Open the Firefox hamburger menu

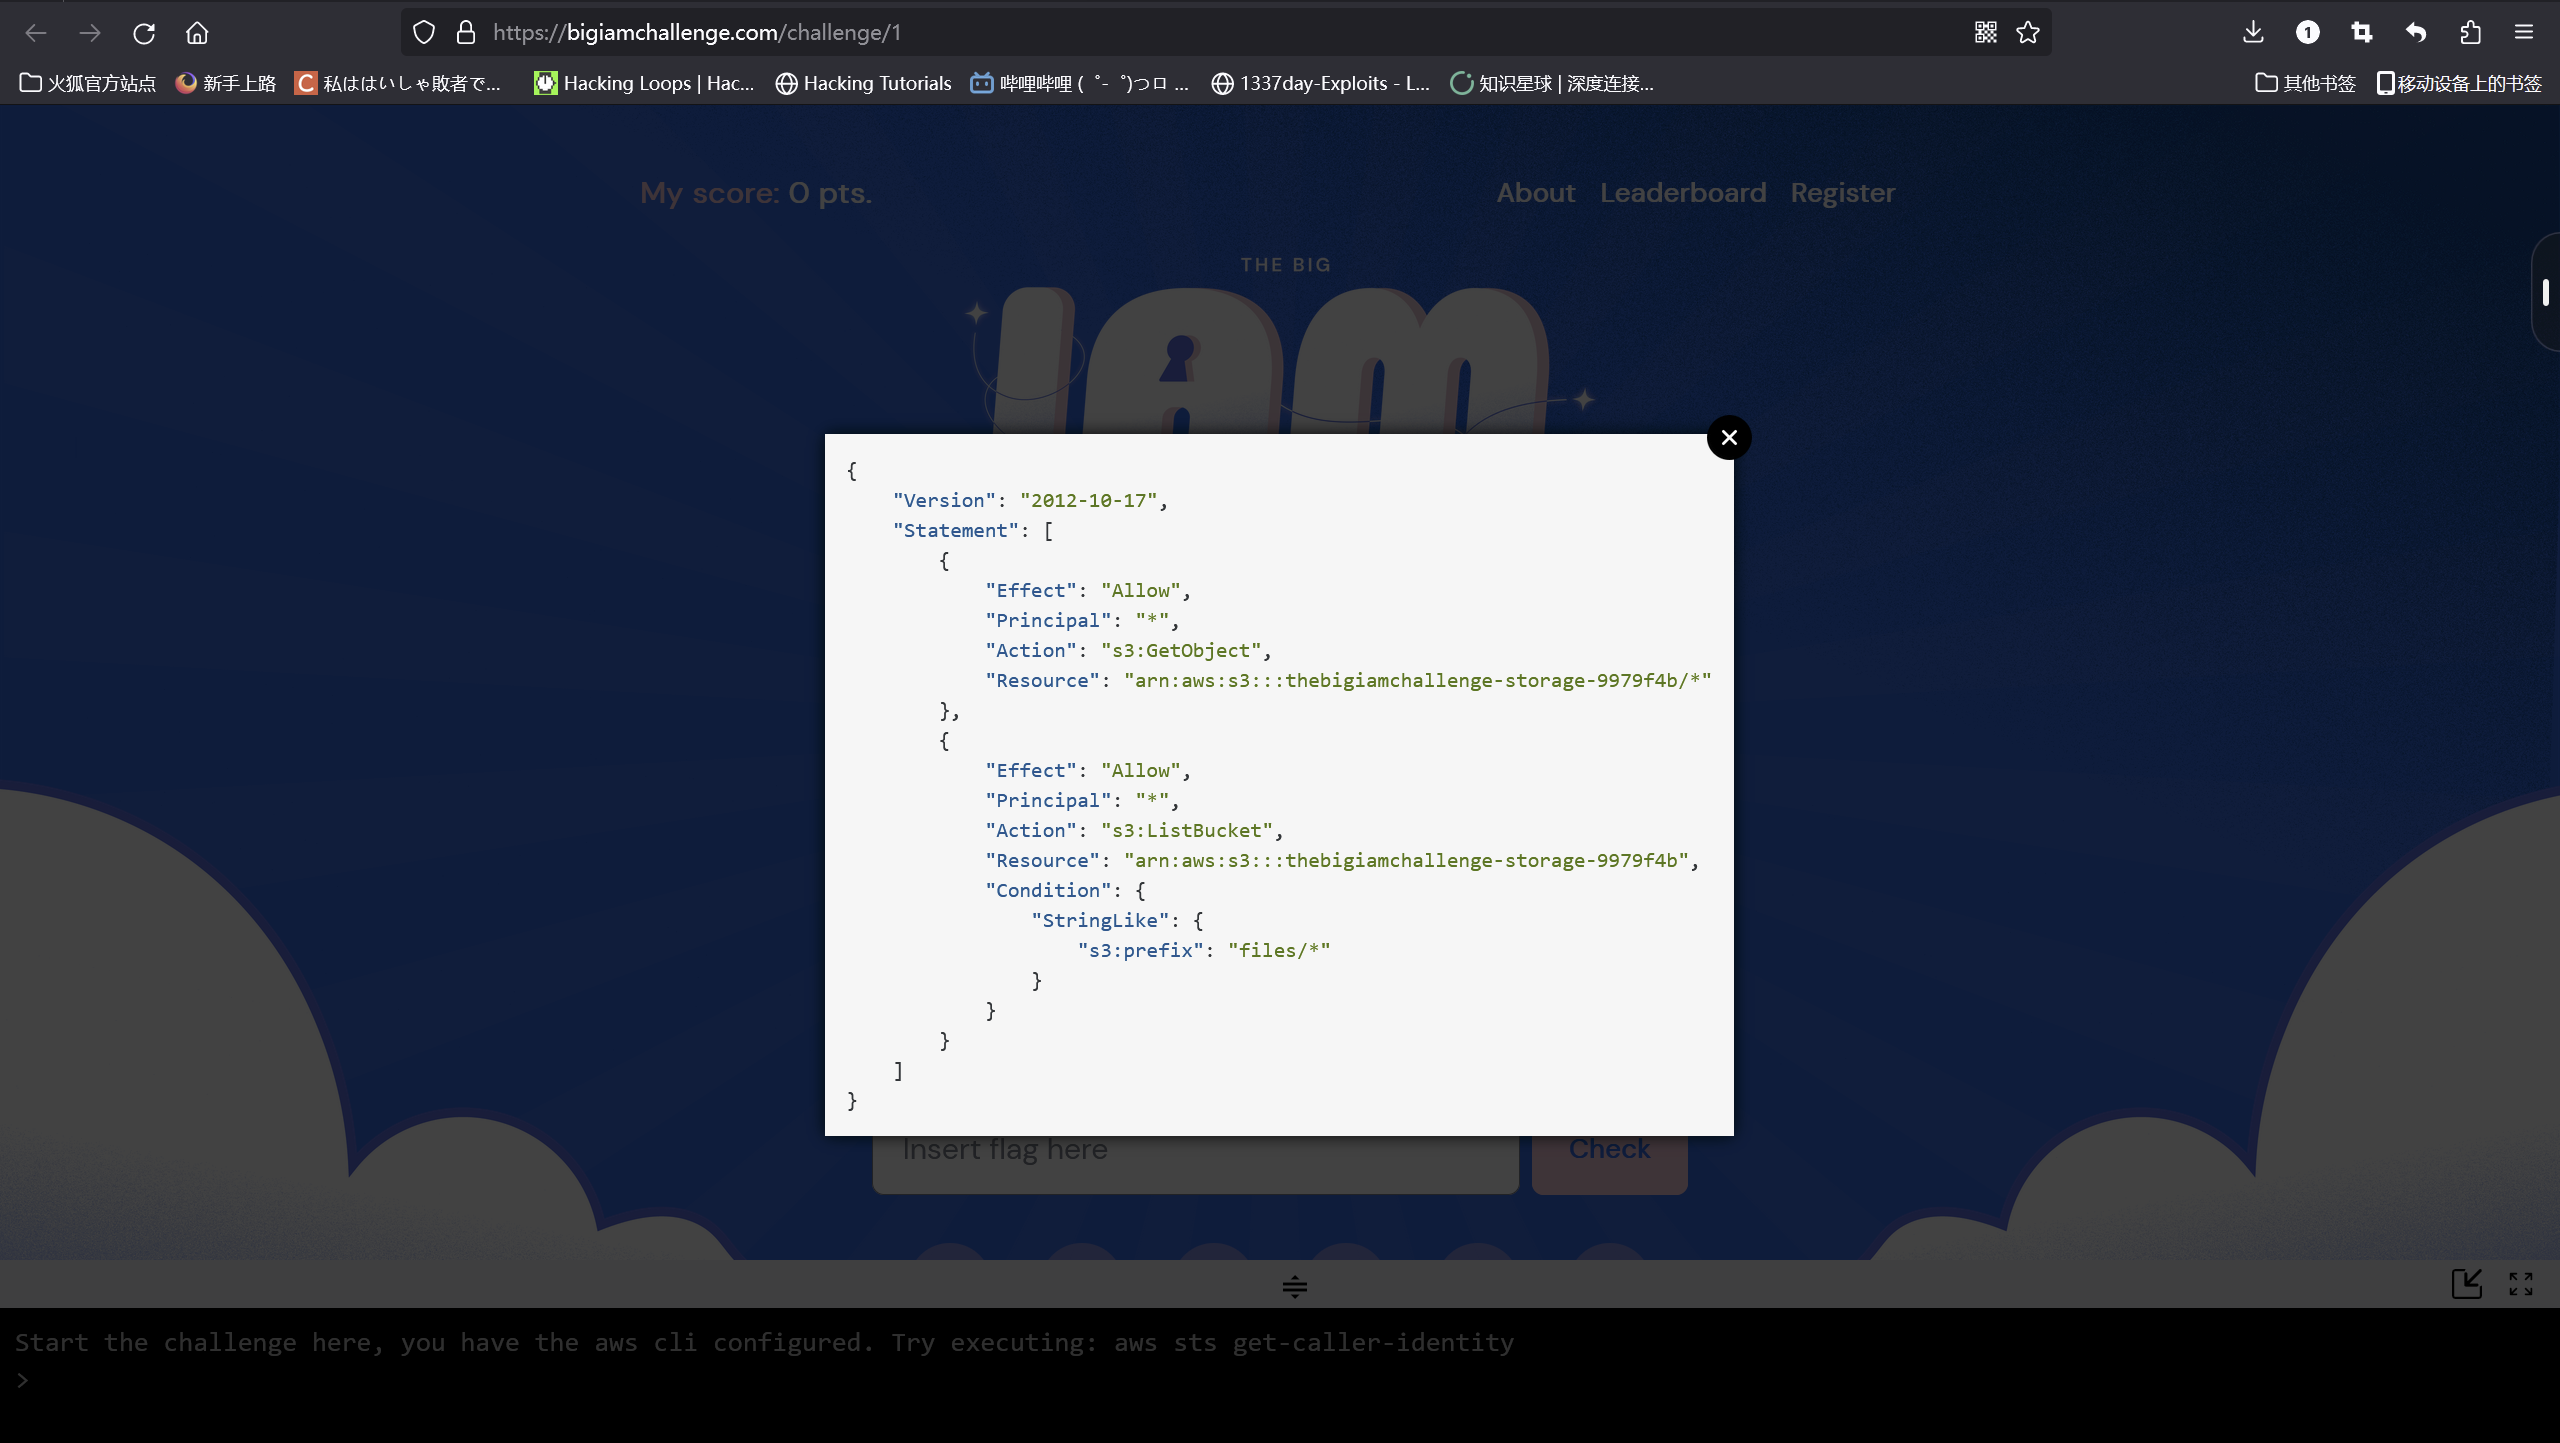coord(2524,33)
